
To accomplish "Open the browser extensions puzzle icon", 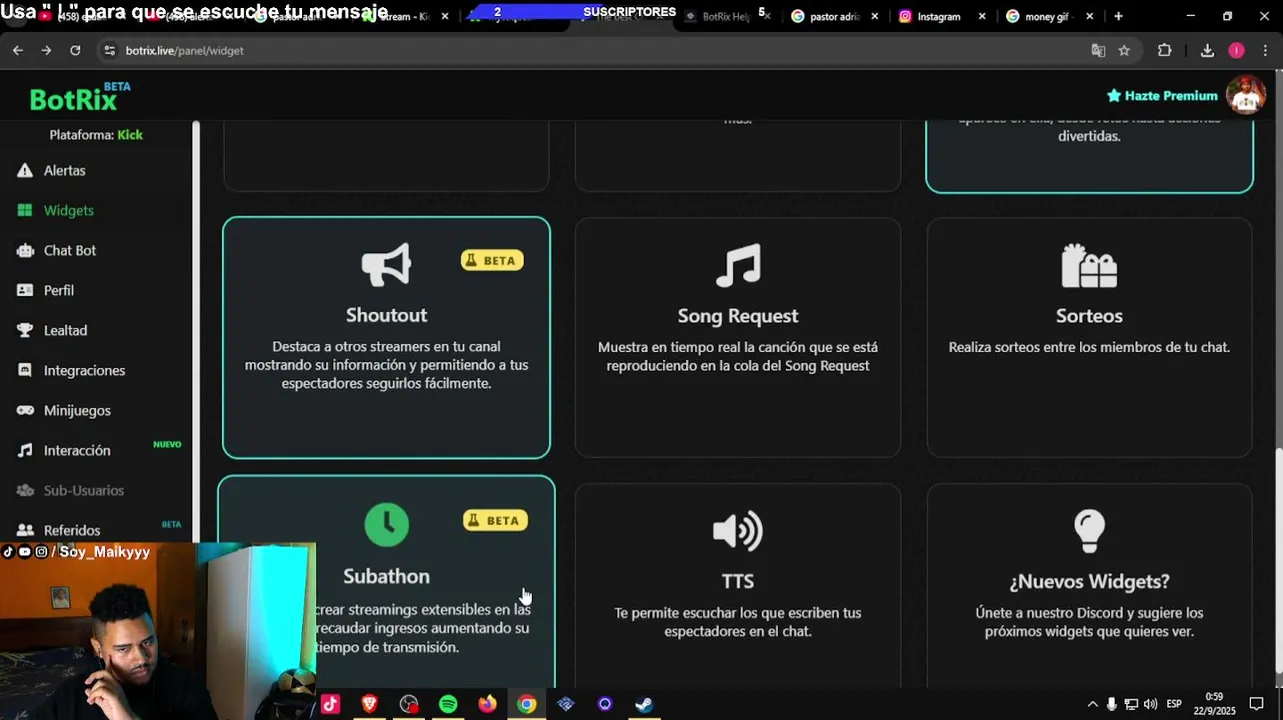I will coord(1164,50).
